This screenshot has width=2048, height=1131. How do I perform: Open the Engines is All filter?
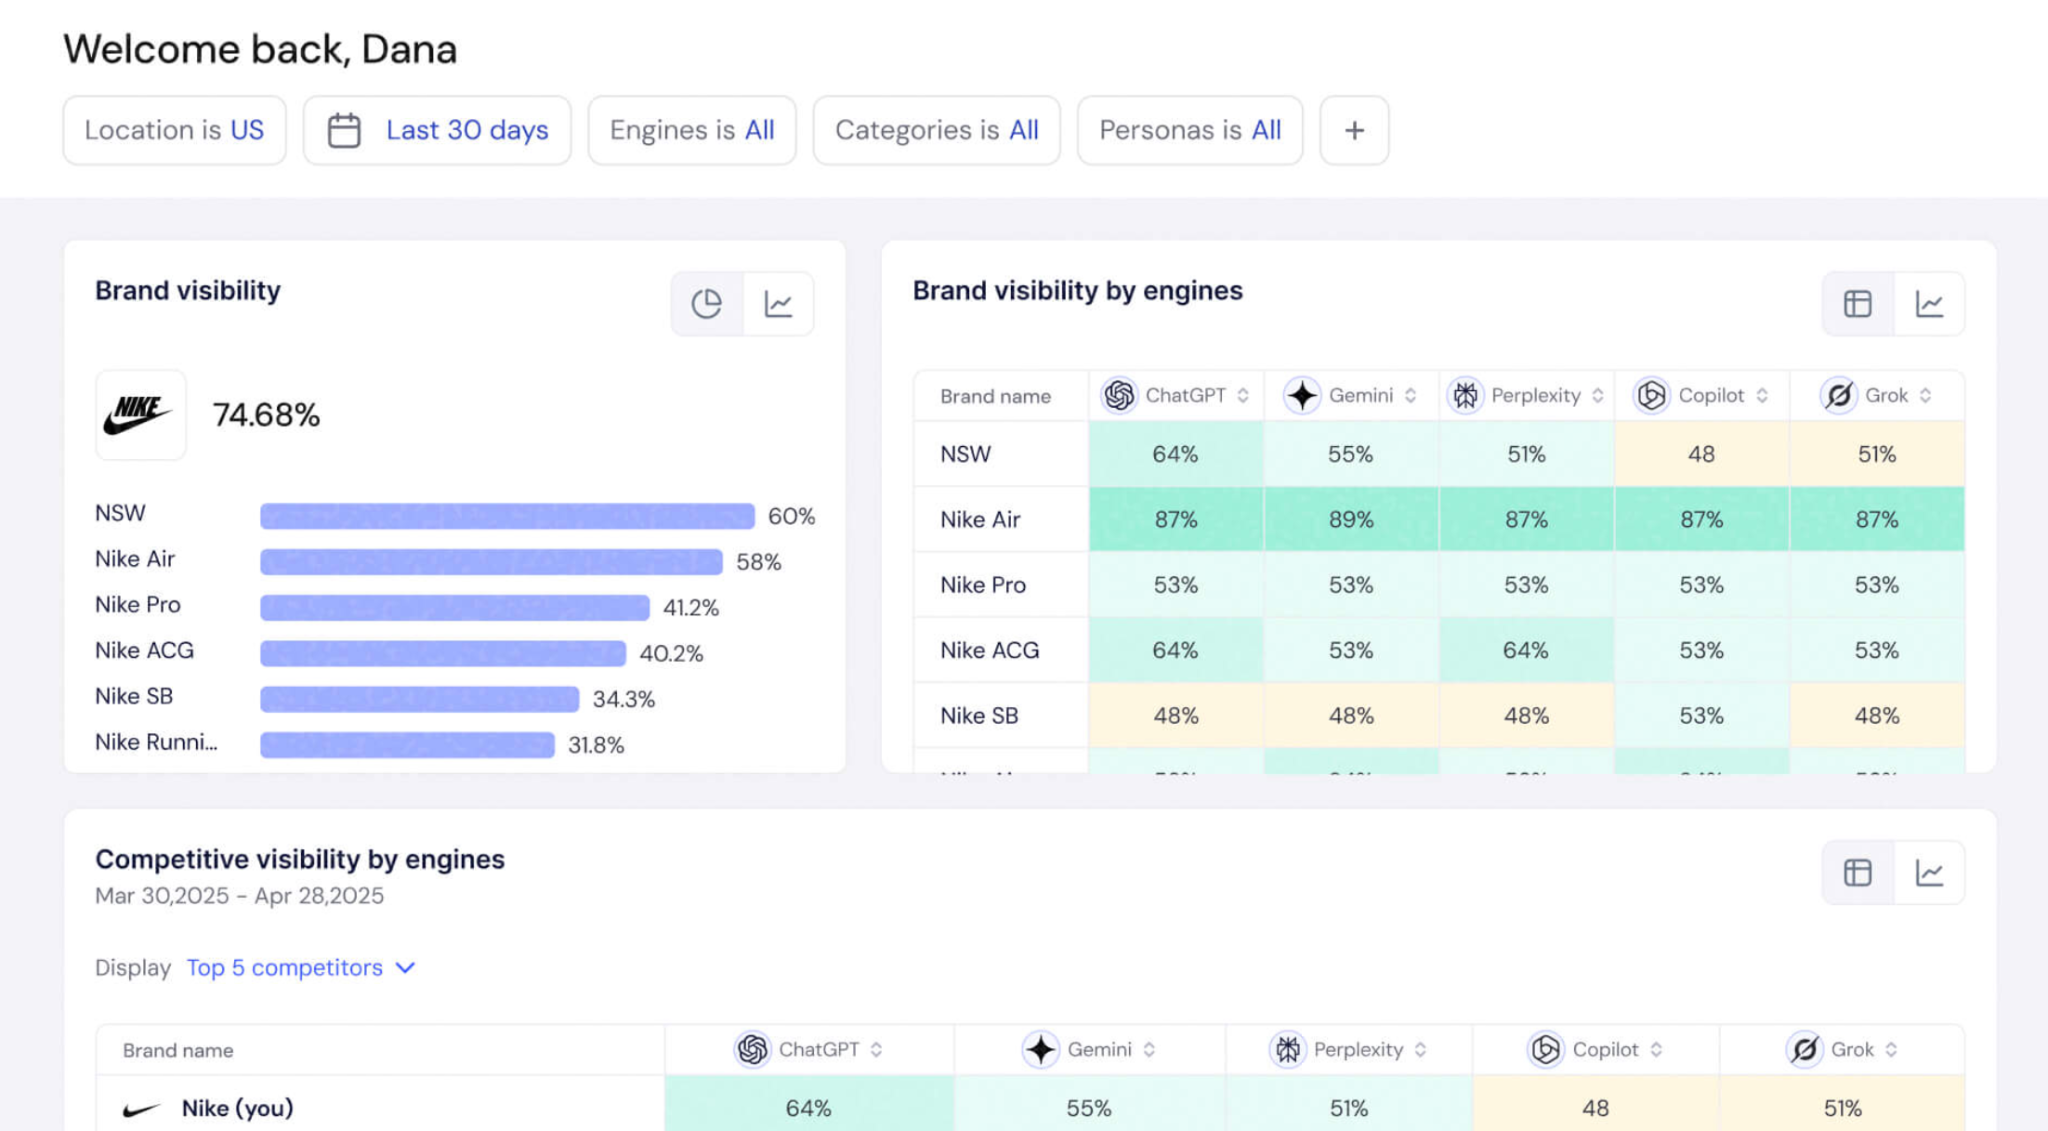click(x=692, y=130)
